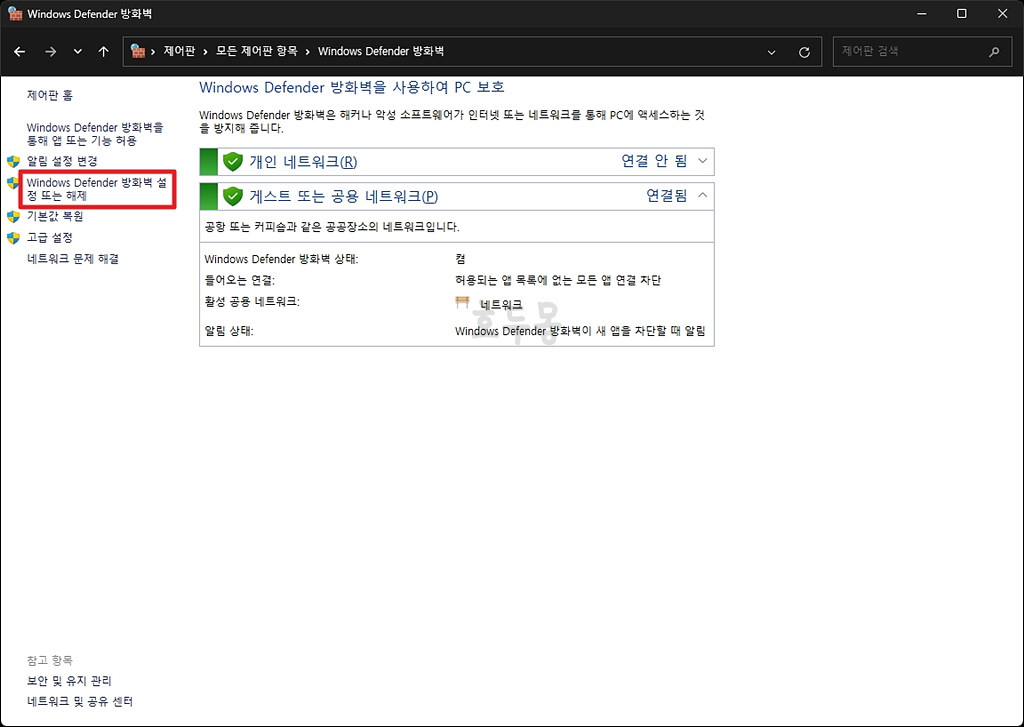Expand the 개인 네트워크 section chevron
The image size is (1024, 727).
click(x=703, y=161)
